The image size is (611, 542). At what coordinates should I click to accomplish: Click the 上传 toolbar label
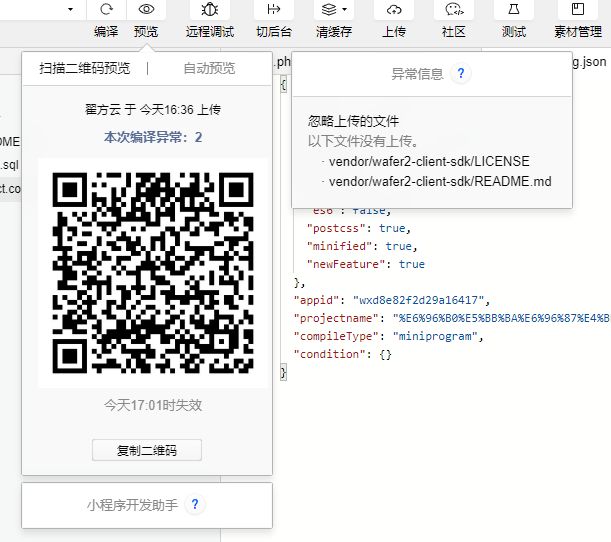[x=394, y=32]
